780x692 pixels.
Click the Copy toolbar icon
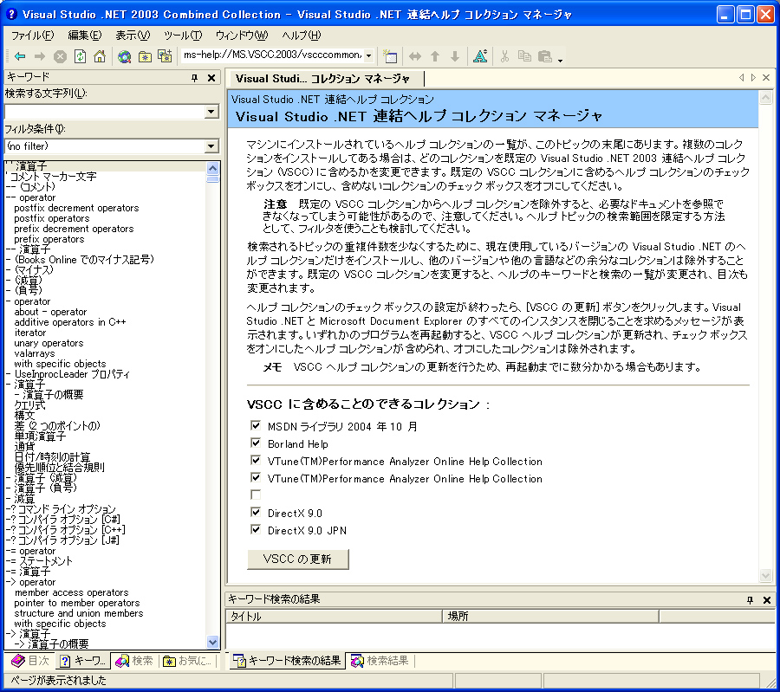point(525,56)
